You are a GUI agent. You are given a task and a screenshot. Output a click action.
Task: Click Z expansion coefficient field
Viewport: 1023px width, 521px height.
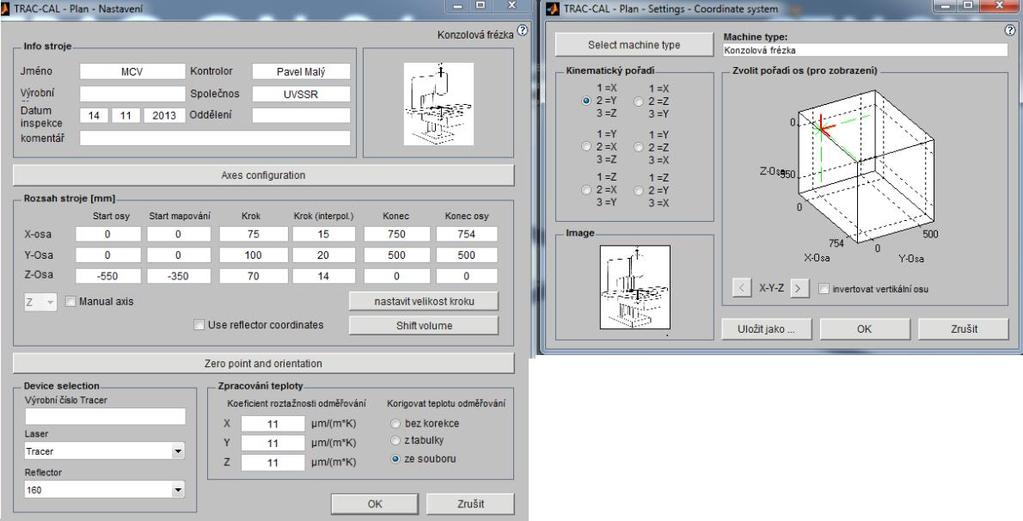tap(273, 463)
